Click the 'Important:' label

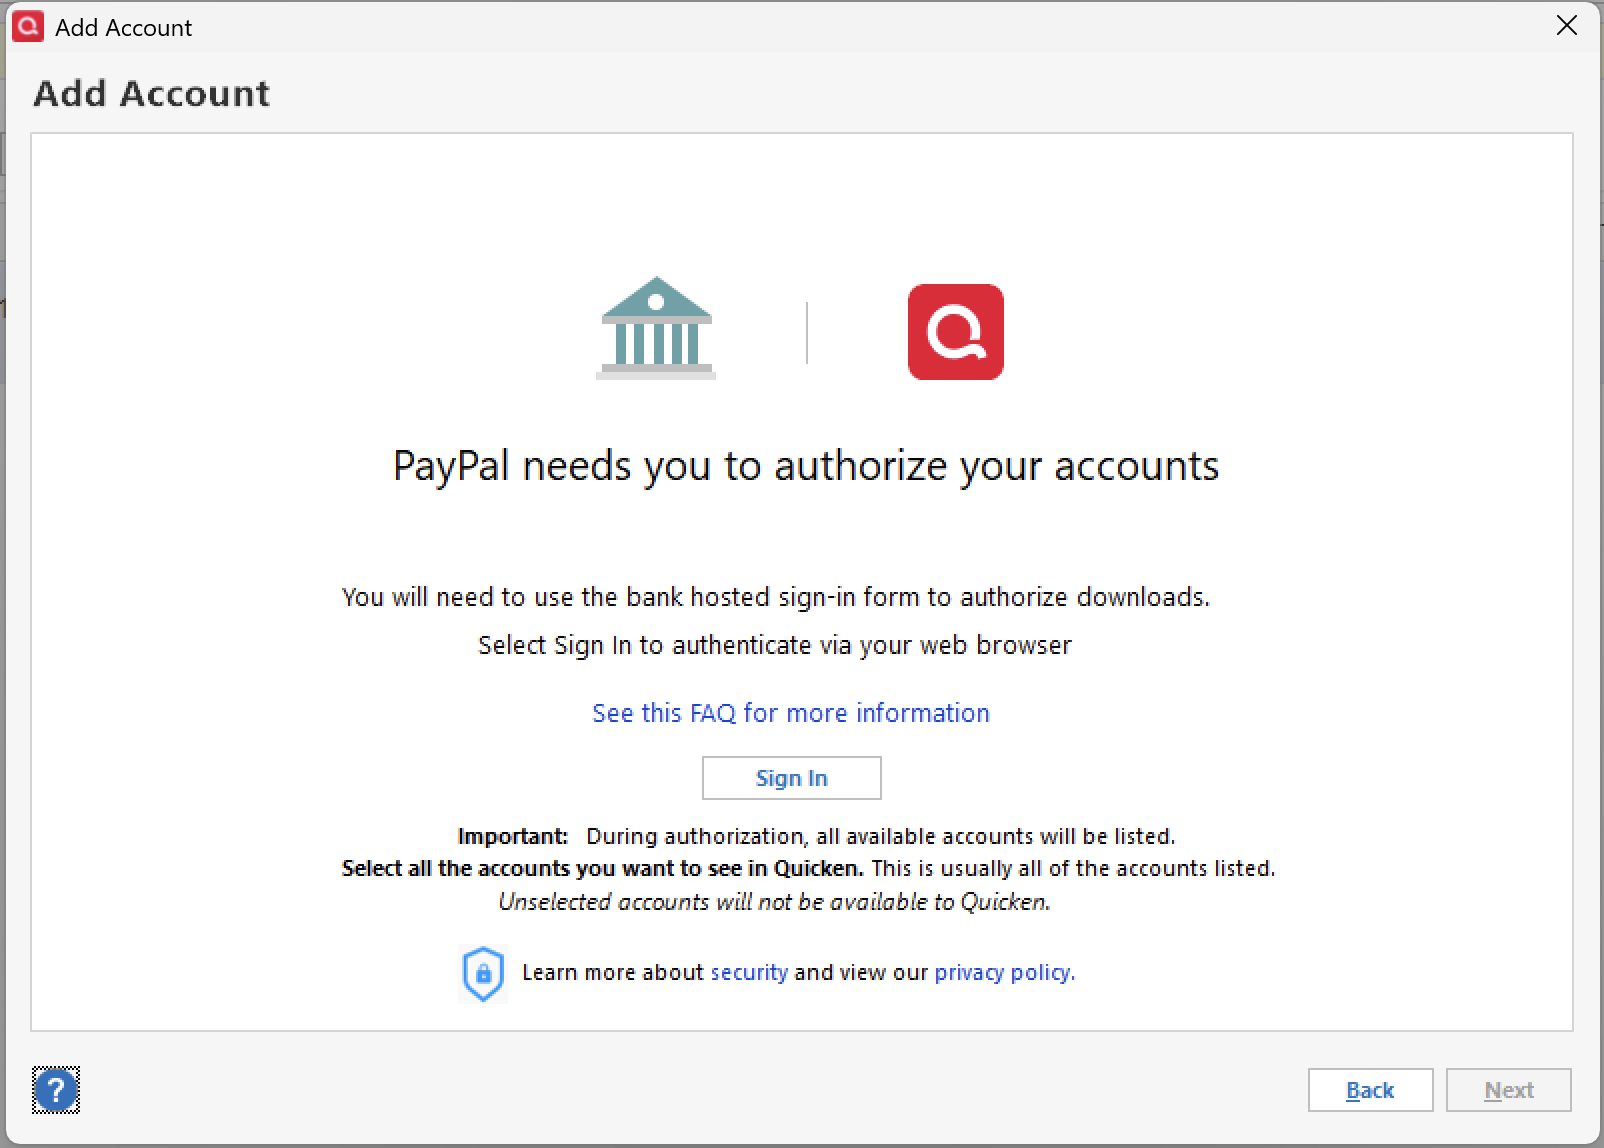(513, 836)
